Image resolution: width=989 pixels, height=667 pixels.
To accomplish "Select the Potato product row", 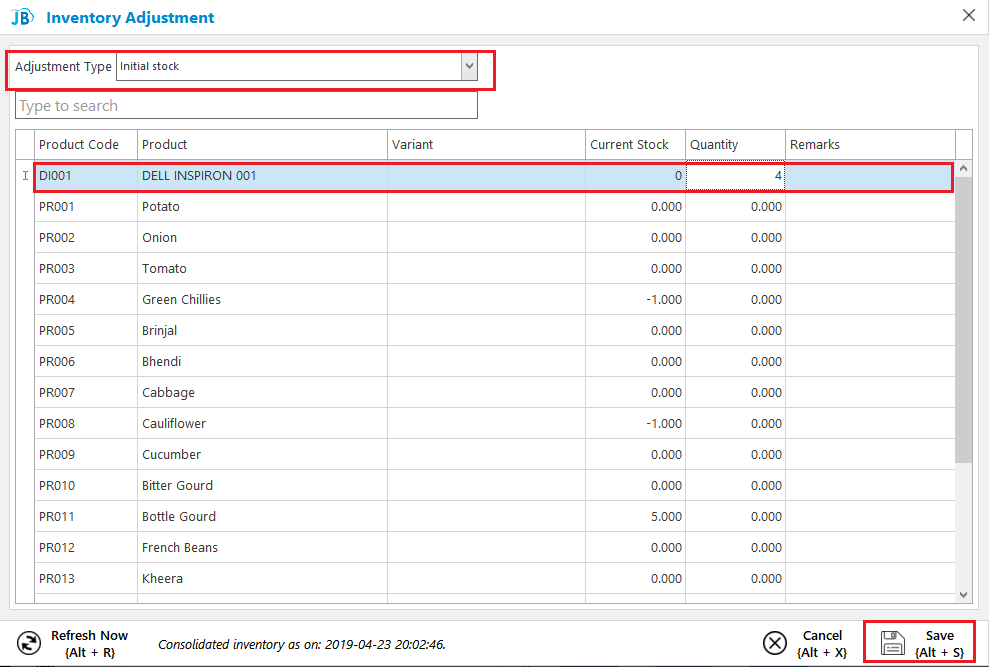I will click(494, 206).
